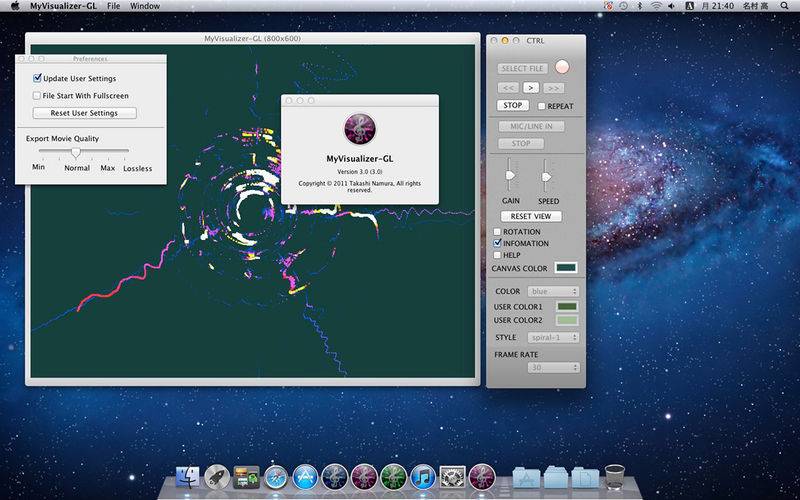Open the user name menu in menu bar
The width and height of the screenshot is (800, 500).
pos(755,6)
